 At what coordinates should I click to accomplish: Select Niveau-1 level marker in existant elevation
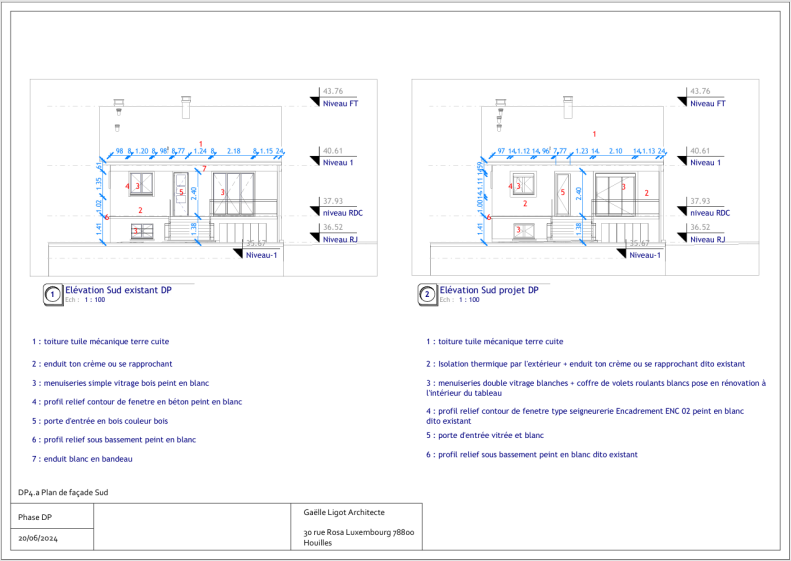point(238,255)
